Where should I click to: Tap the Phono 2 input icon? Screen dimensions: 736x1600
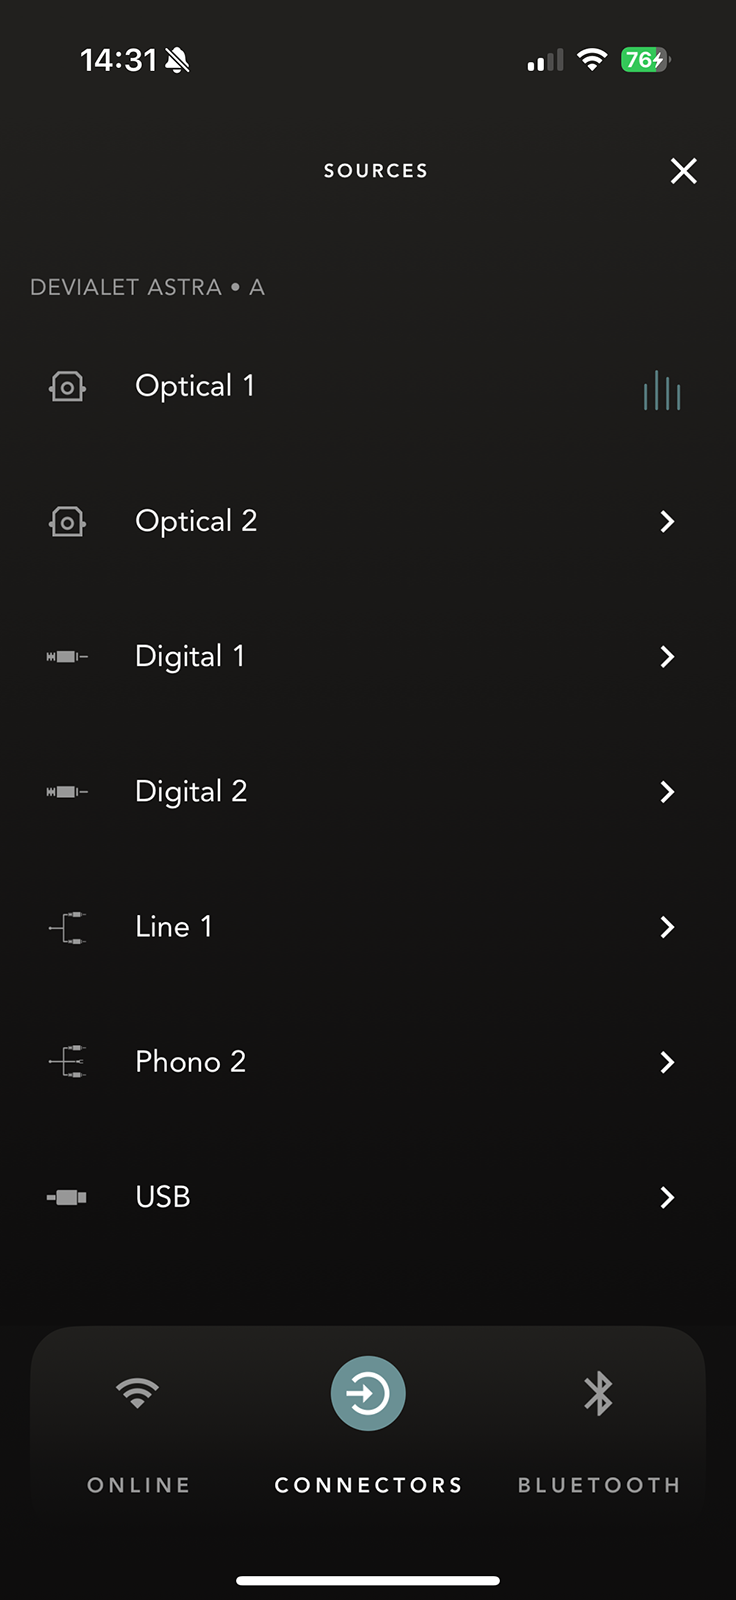(x=67, y=1062)
